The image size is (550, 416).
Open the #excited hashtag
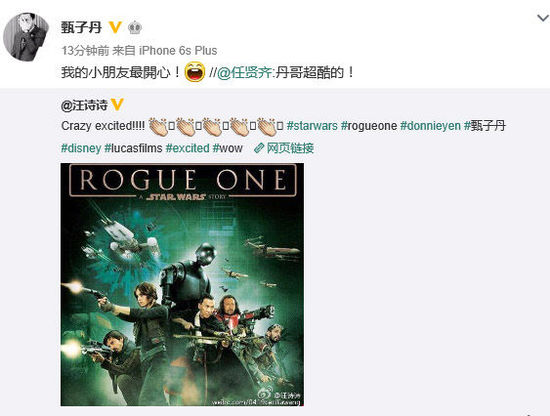[x=187, y=148]
